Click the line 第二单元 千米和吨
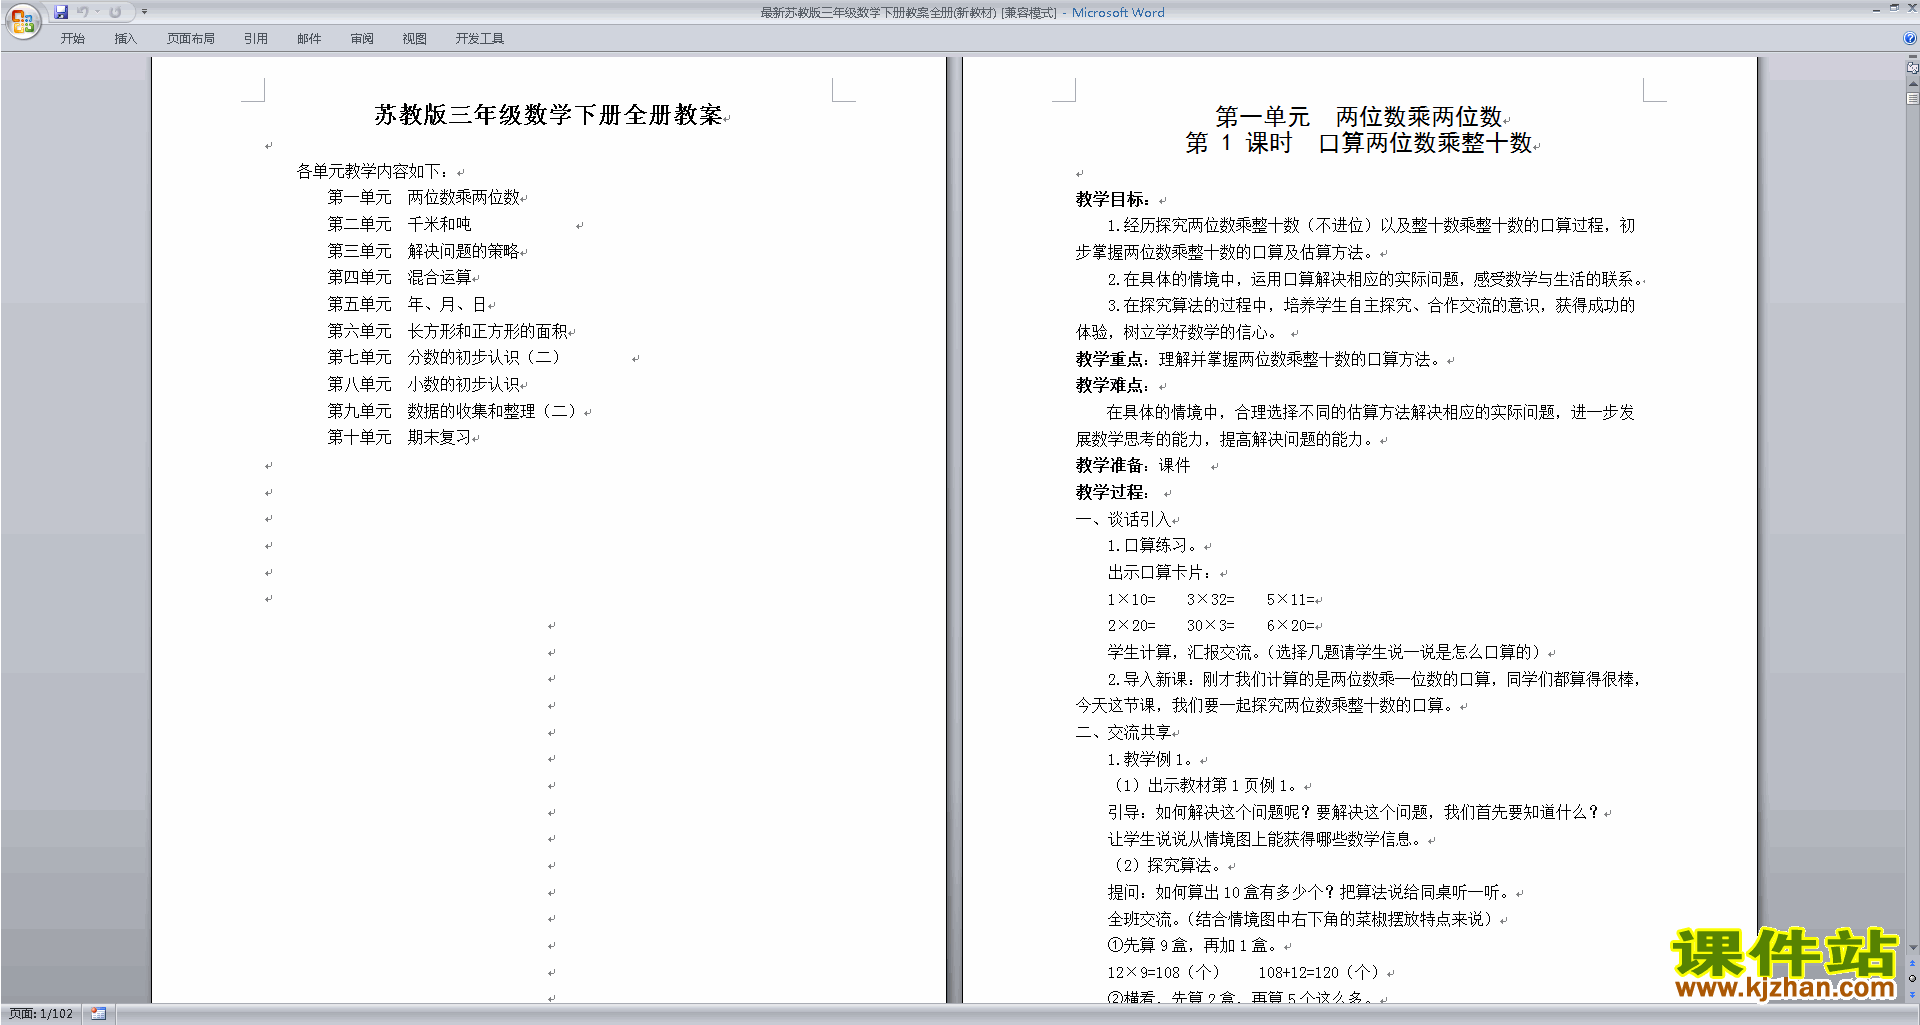This screenshot has width=1920, height=1025. (400, 225)
